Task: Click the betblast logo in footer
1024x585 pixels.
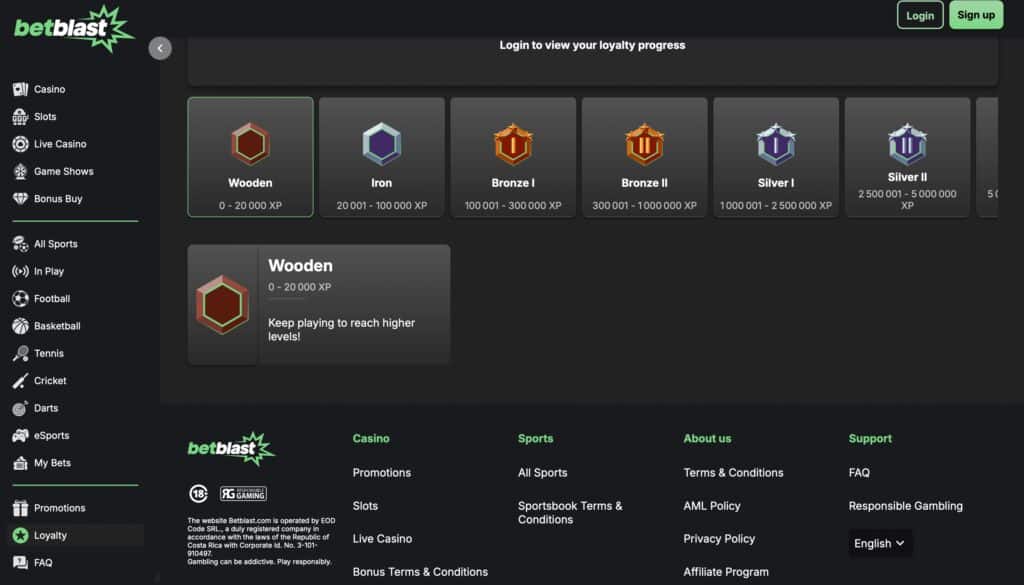Action: pyautogui.click(x=231, y=448)
